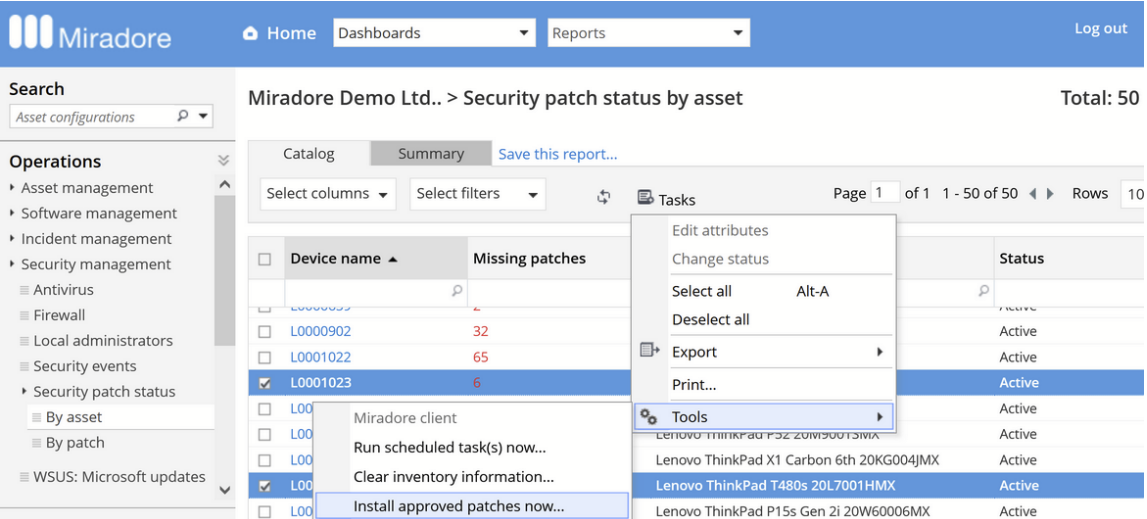Image resolution: width=1147 pixels, height=519 pixels.
Task: Click Log out
Action: coord(1100,29)
